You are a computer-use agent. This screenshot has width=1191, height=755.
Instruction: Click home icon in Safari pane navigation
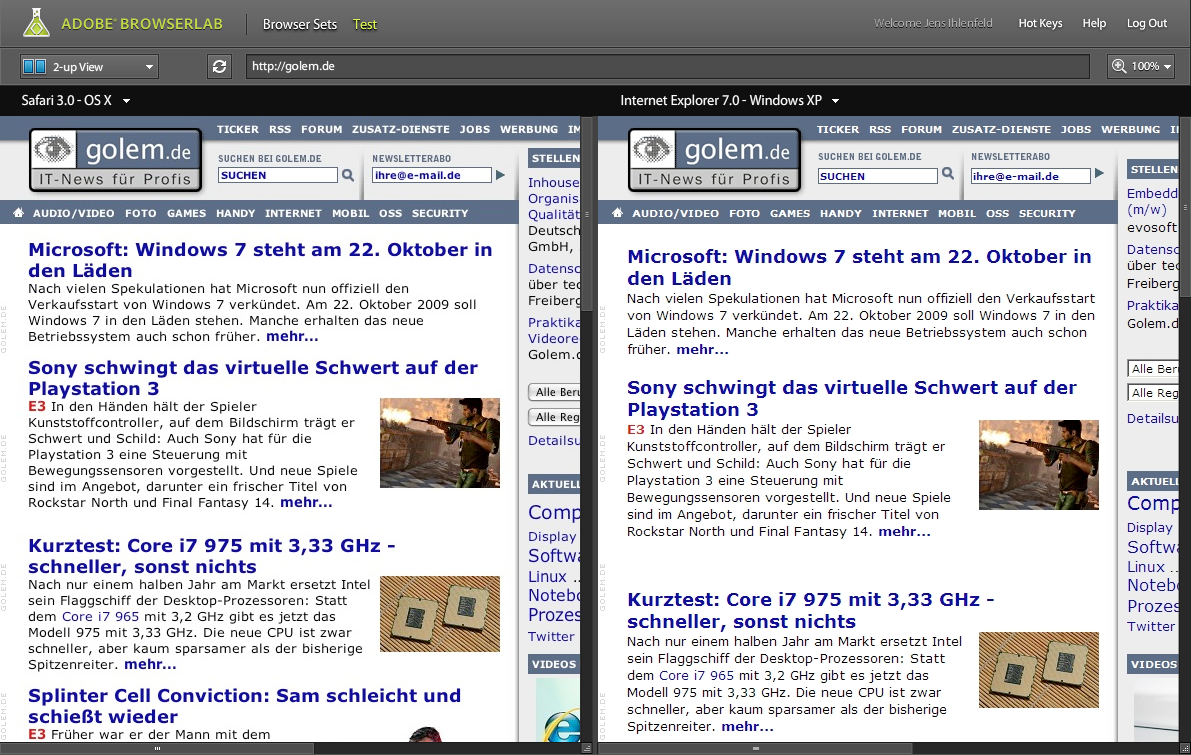pos(18,213)
